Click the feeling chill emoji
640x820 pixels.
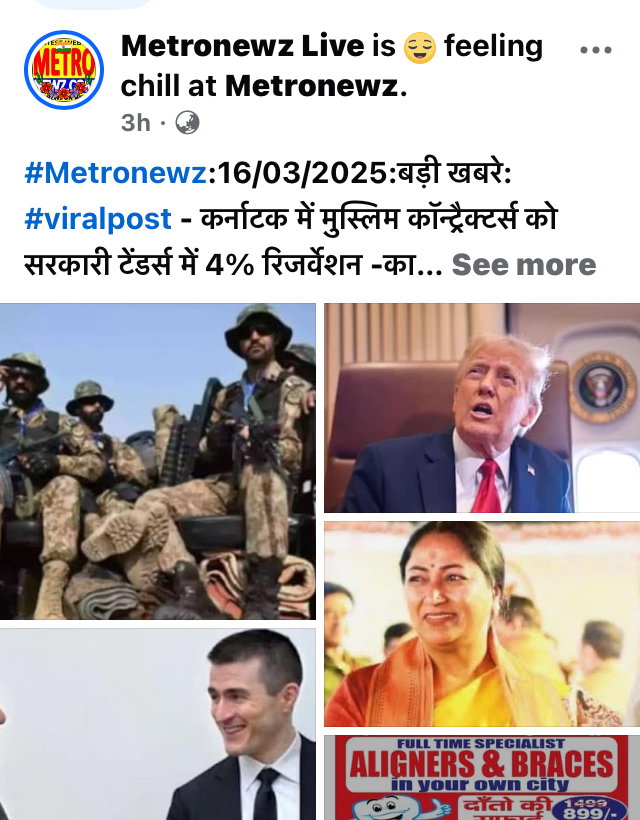(419, 48)
